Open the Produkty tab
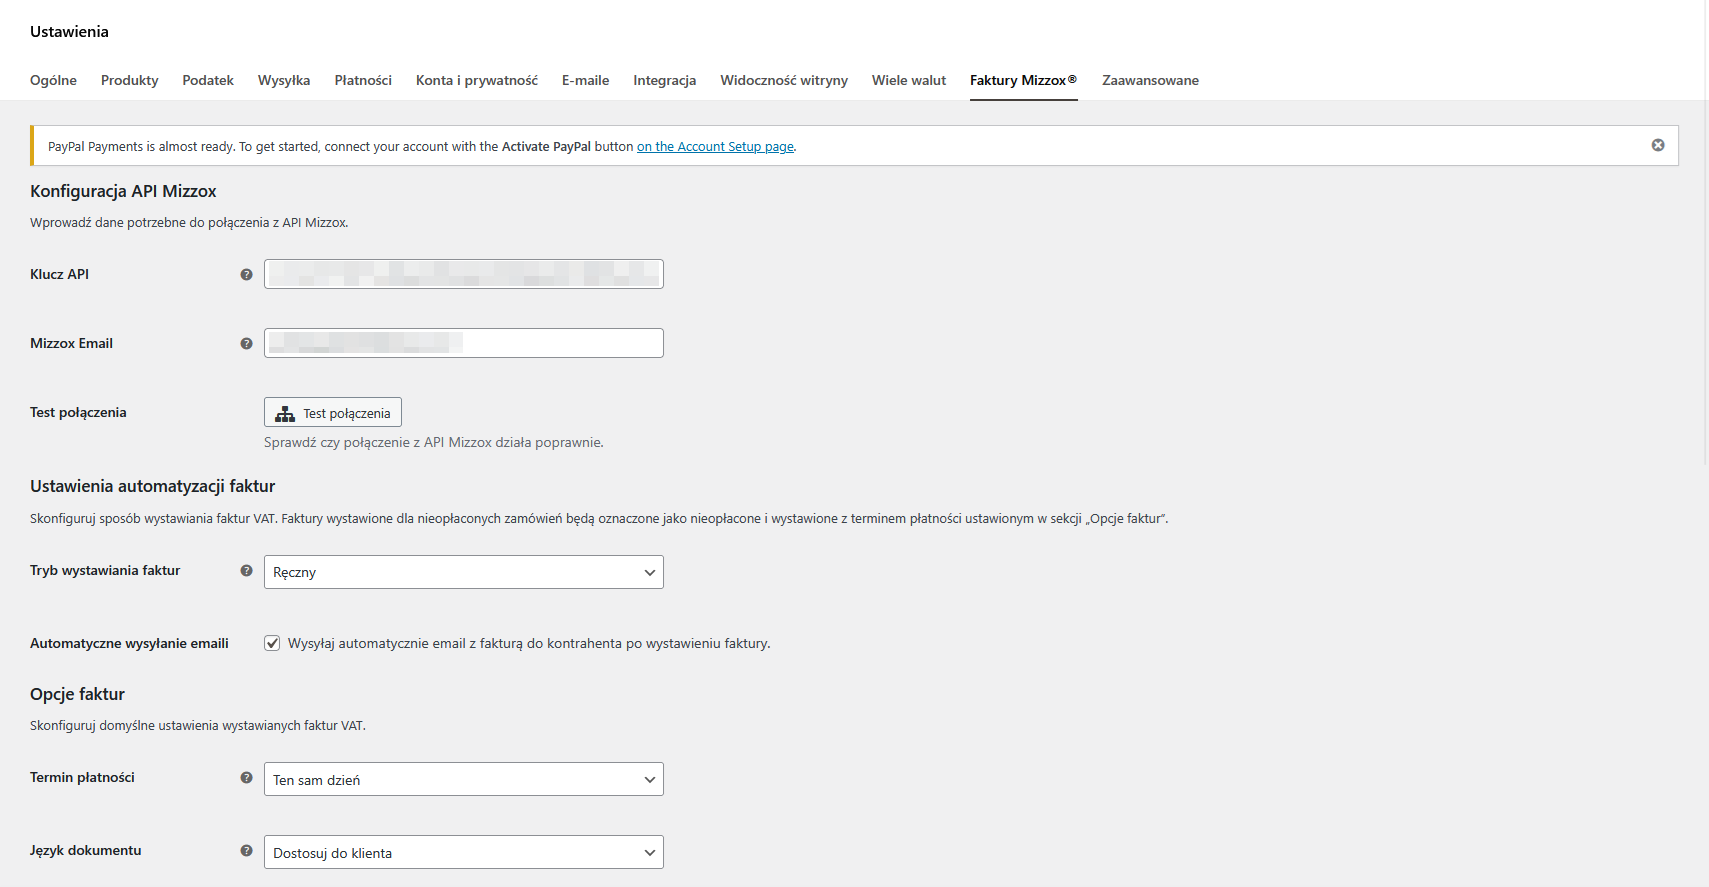Screen dimensions: 1709x887 (129, 80)
